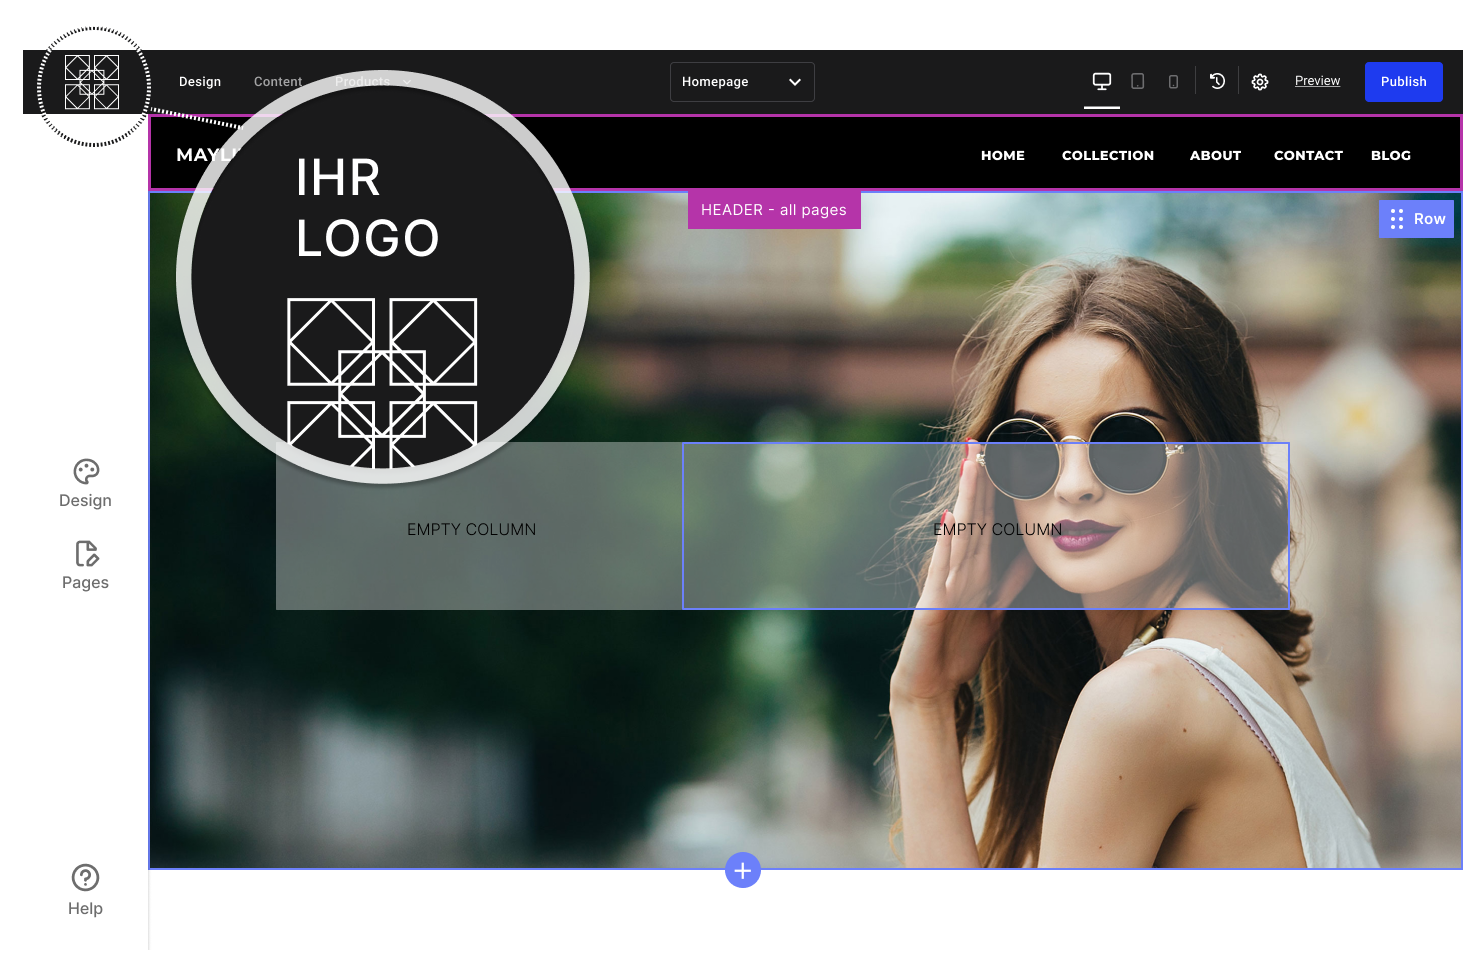Select CONTACT in the site navigation
The height and width of the screenshot is (979, 1484).
pyautogui.click(x=1308, y=155)
